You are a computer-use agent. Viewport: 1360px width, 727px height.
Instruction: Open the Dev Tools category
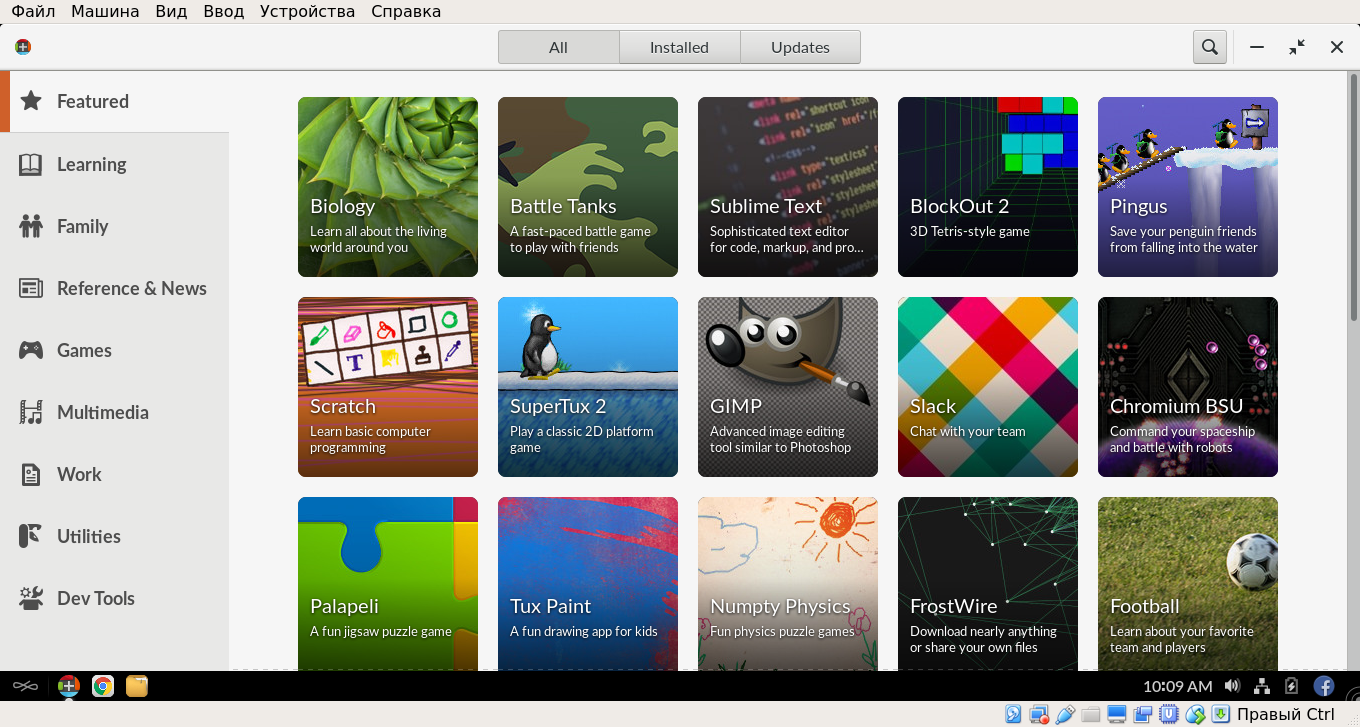click(114, 598)
